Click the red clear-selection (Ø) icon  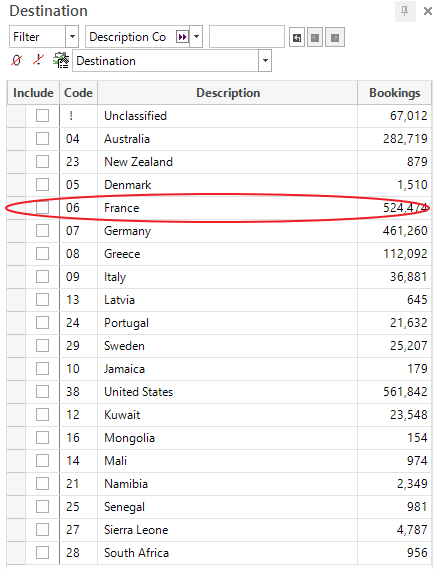coord(16,60)
